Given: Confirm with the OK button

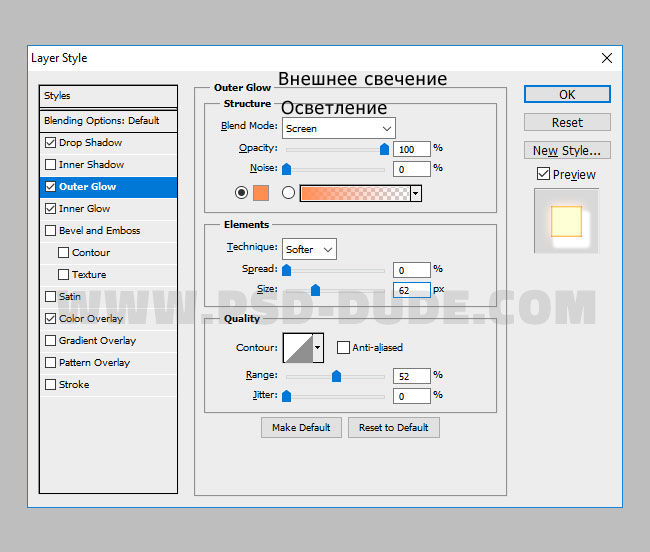Looking at the screenshot, I should [x=567, y=94].
